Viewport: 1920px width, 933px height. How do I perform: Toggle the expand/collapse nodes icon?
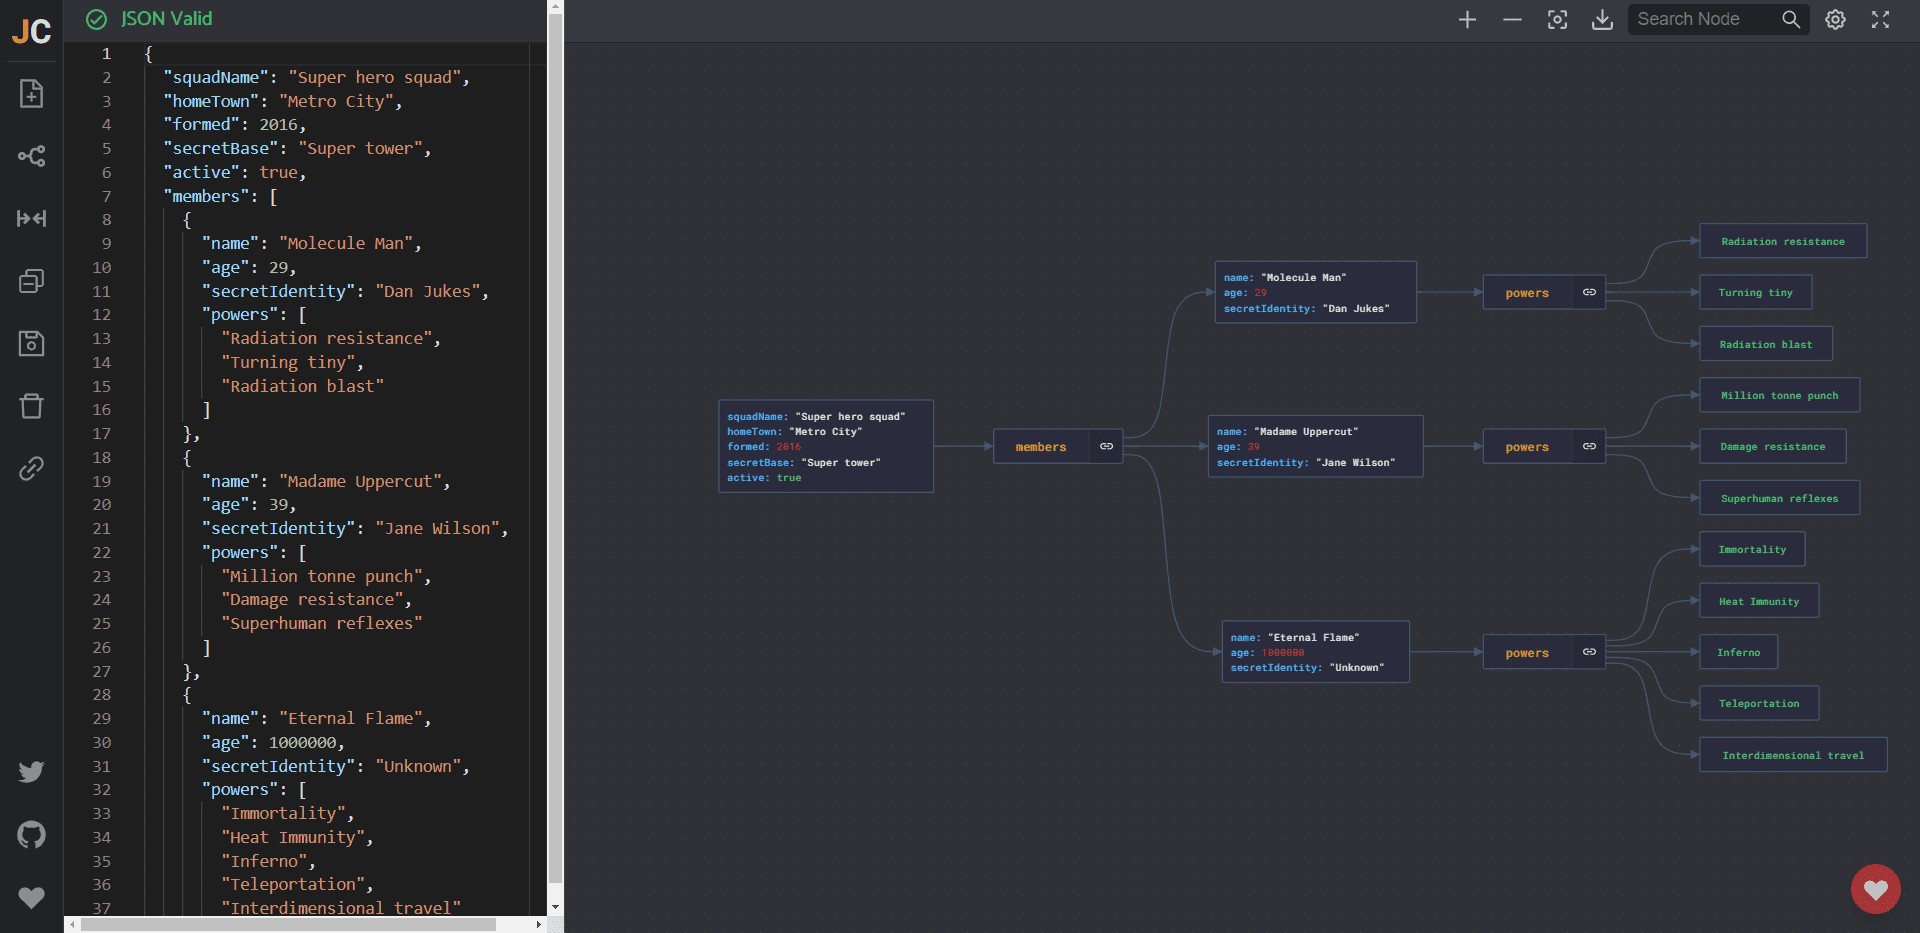[31, 218]
